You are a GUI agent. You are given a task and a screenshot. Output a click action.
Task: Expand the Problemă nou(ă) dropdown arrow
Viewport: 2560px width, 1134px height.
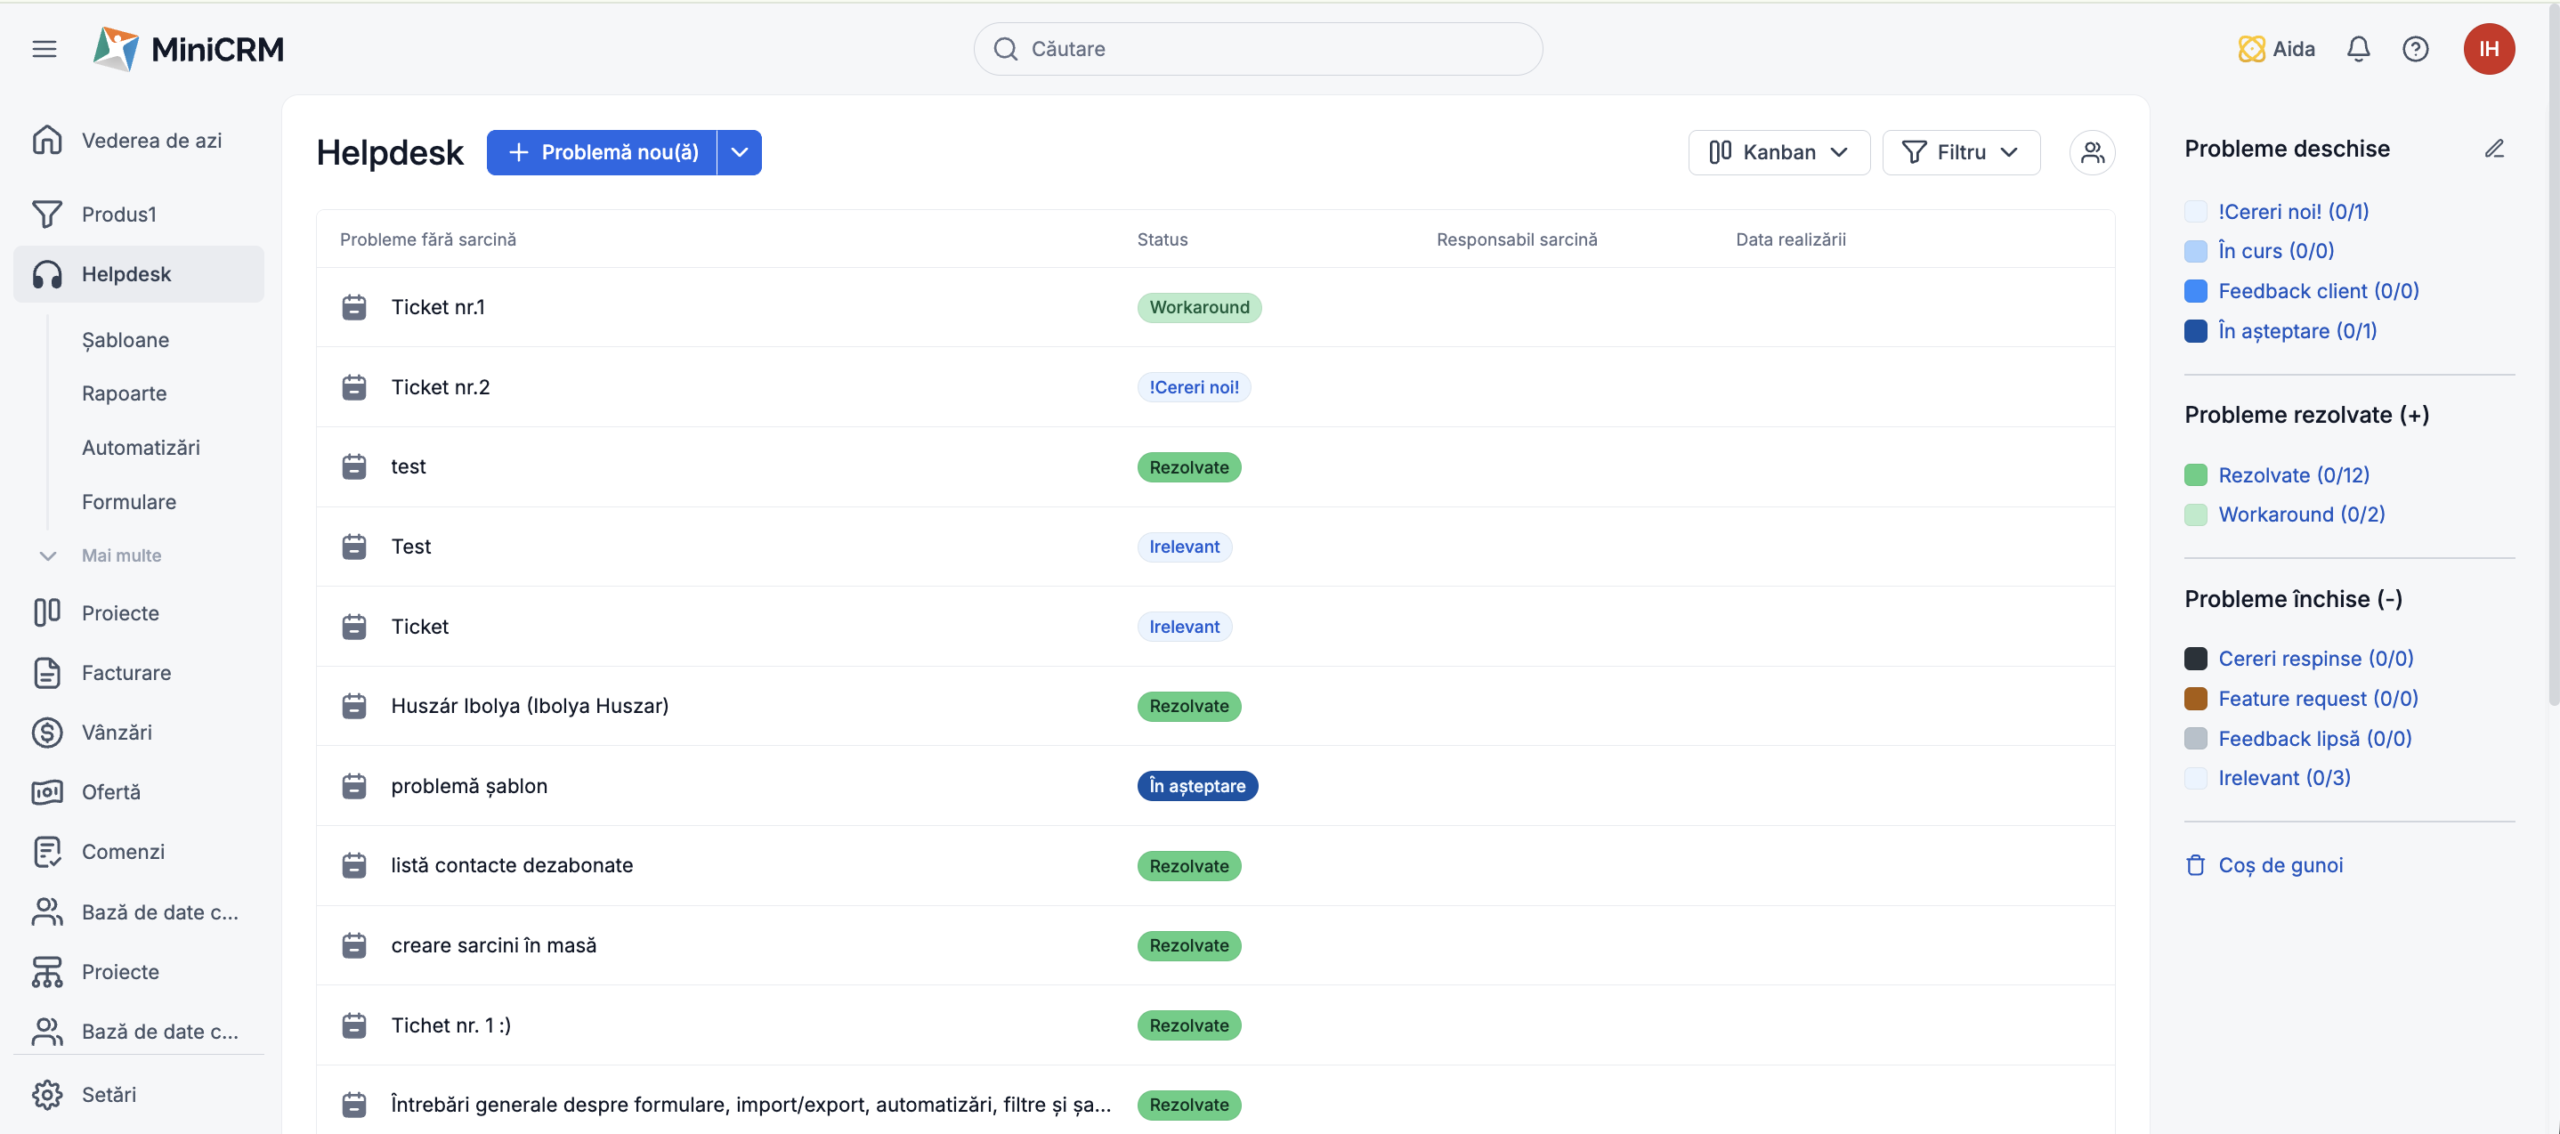click(739, 152)
